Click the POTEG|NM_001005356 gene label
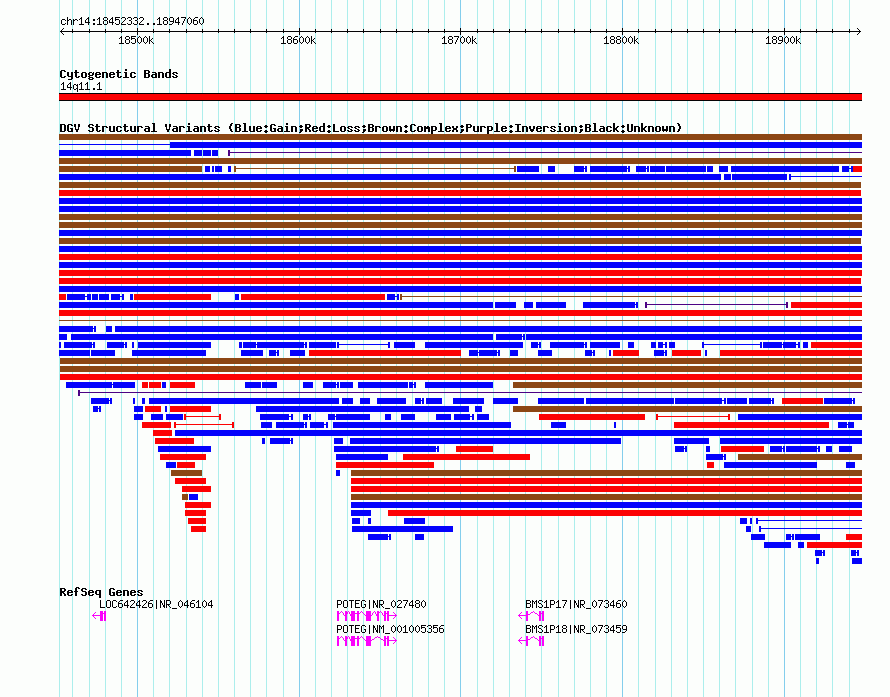Image resolution: width=890 pixels, height=697 pixels. [391, 629]
